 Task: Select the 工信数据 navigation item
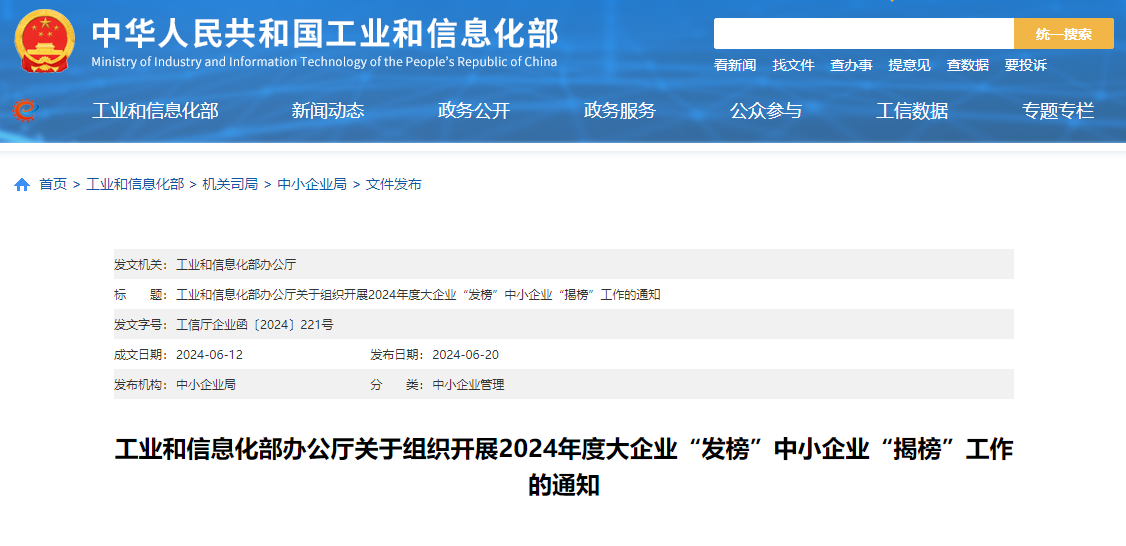[x=912, y=111]
